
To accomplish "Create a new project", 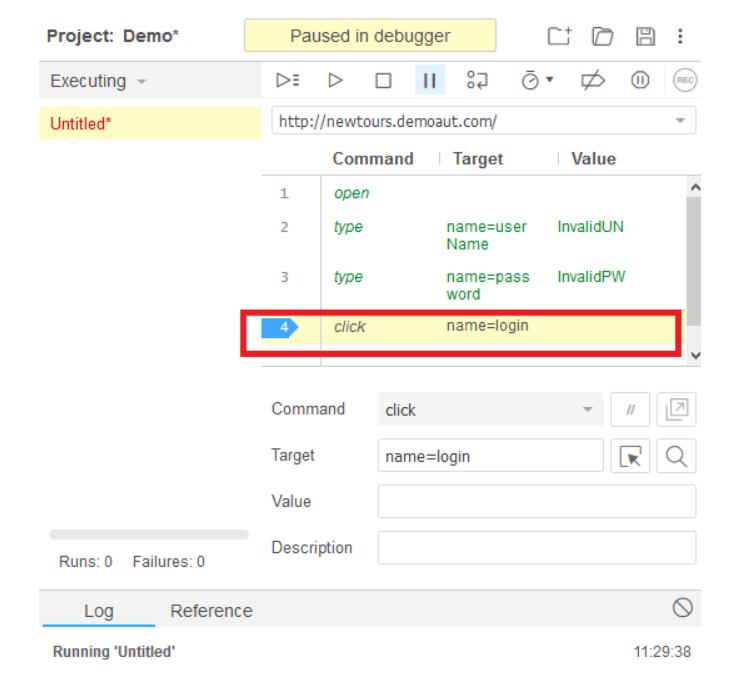I will (x=559, y=37).
